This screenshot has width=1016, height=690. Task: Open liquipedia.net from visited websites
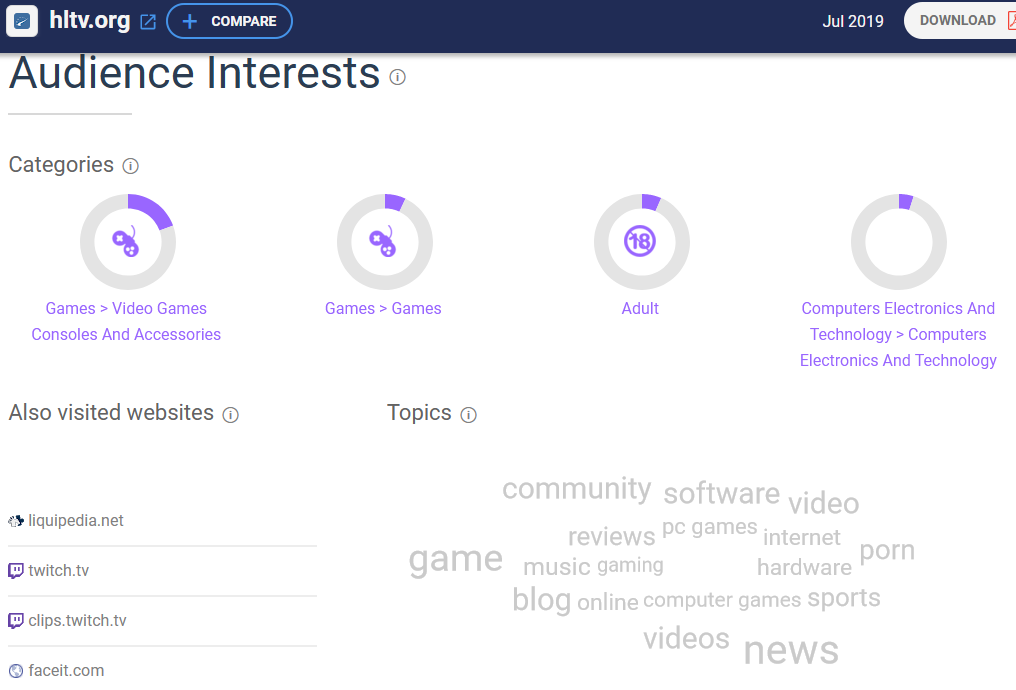76,521
